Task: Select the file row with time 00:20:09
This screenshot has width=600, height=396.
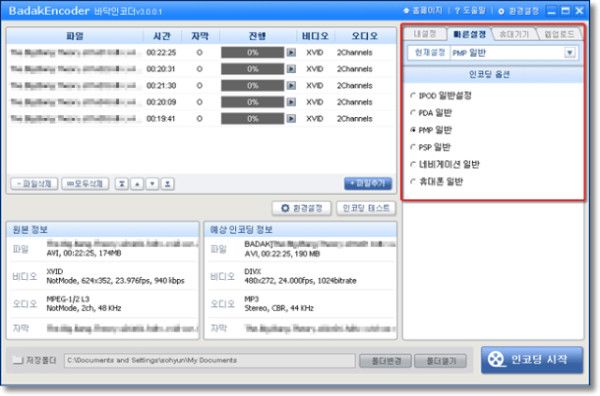Action: (201, 102)
